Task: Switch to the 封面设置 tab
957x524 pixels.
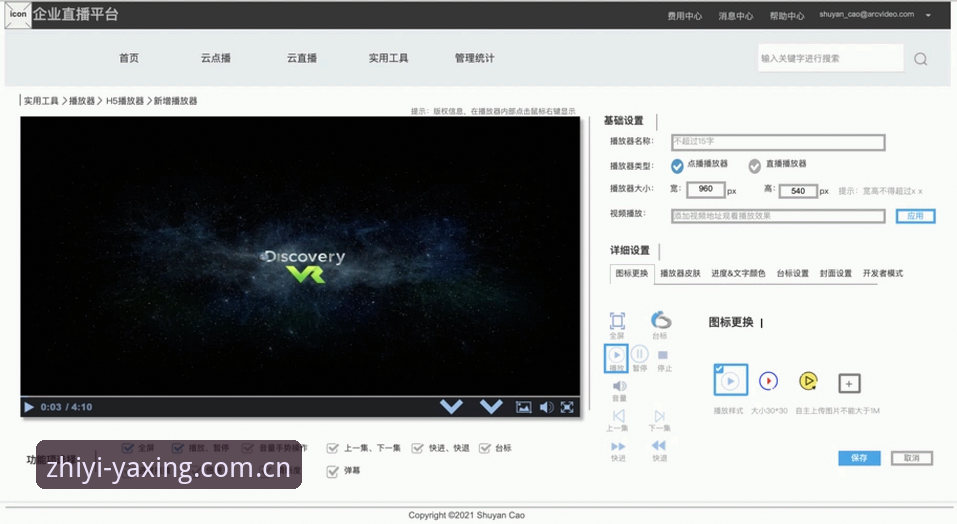Action: (836, 273)
